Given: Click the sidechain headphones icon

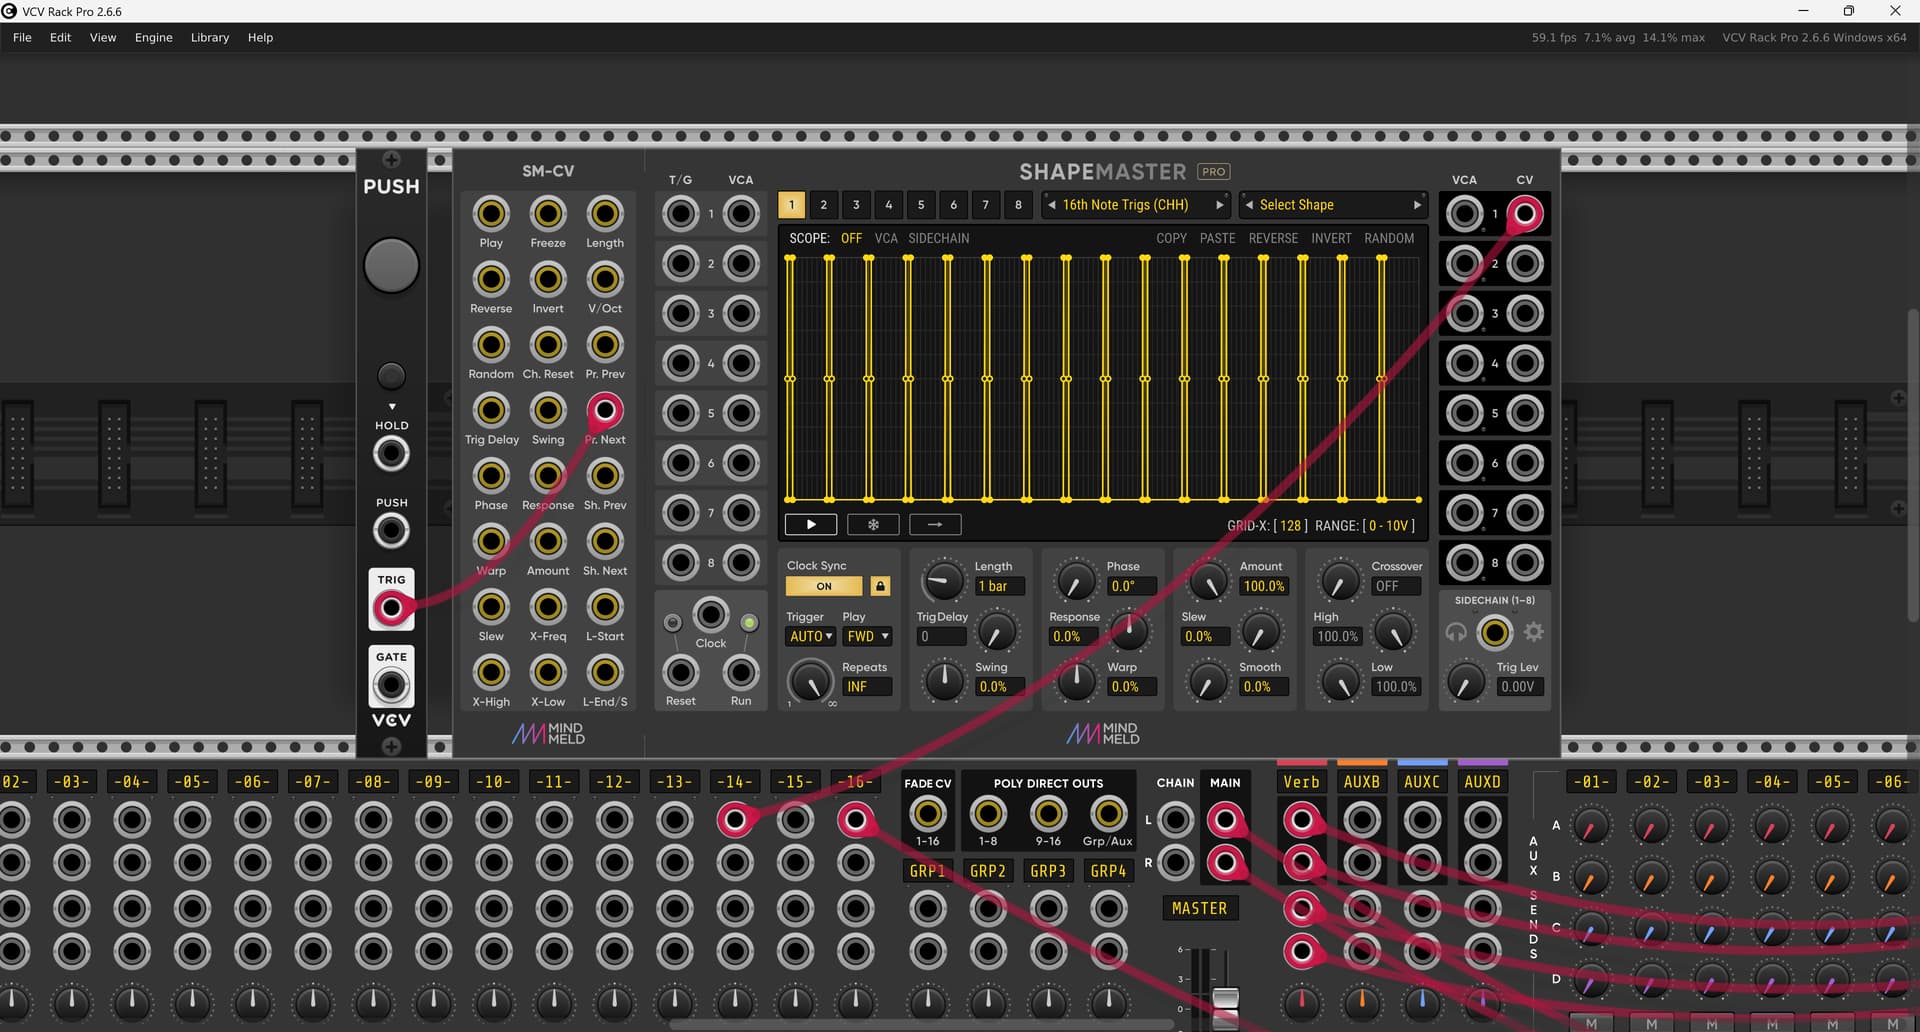Looking at the screenshot, I should click(x=1456, y=632).
